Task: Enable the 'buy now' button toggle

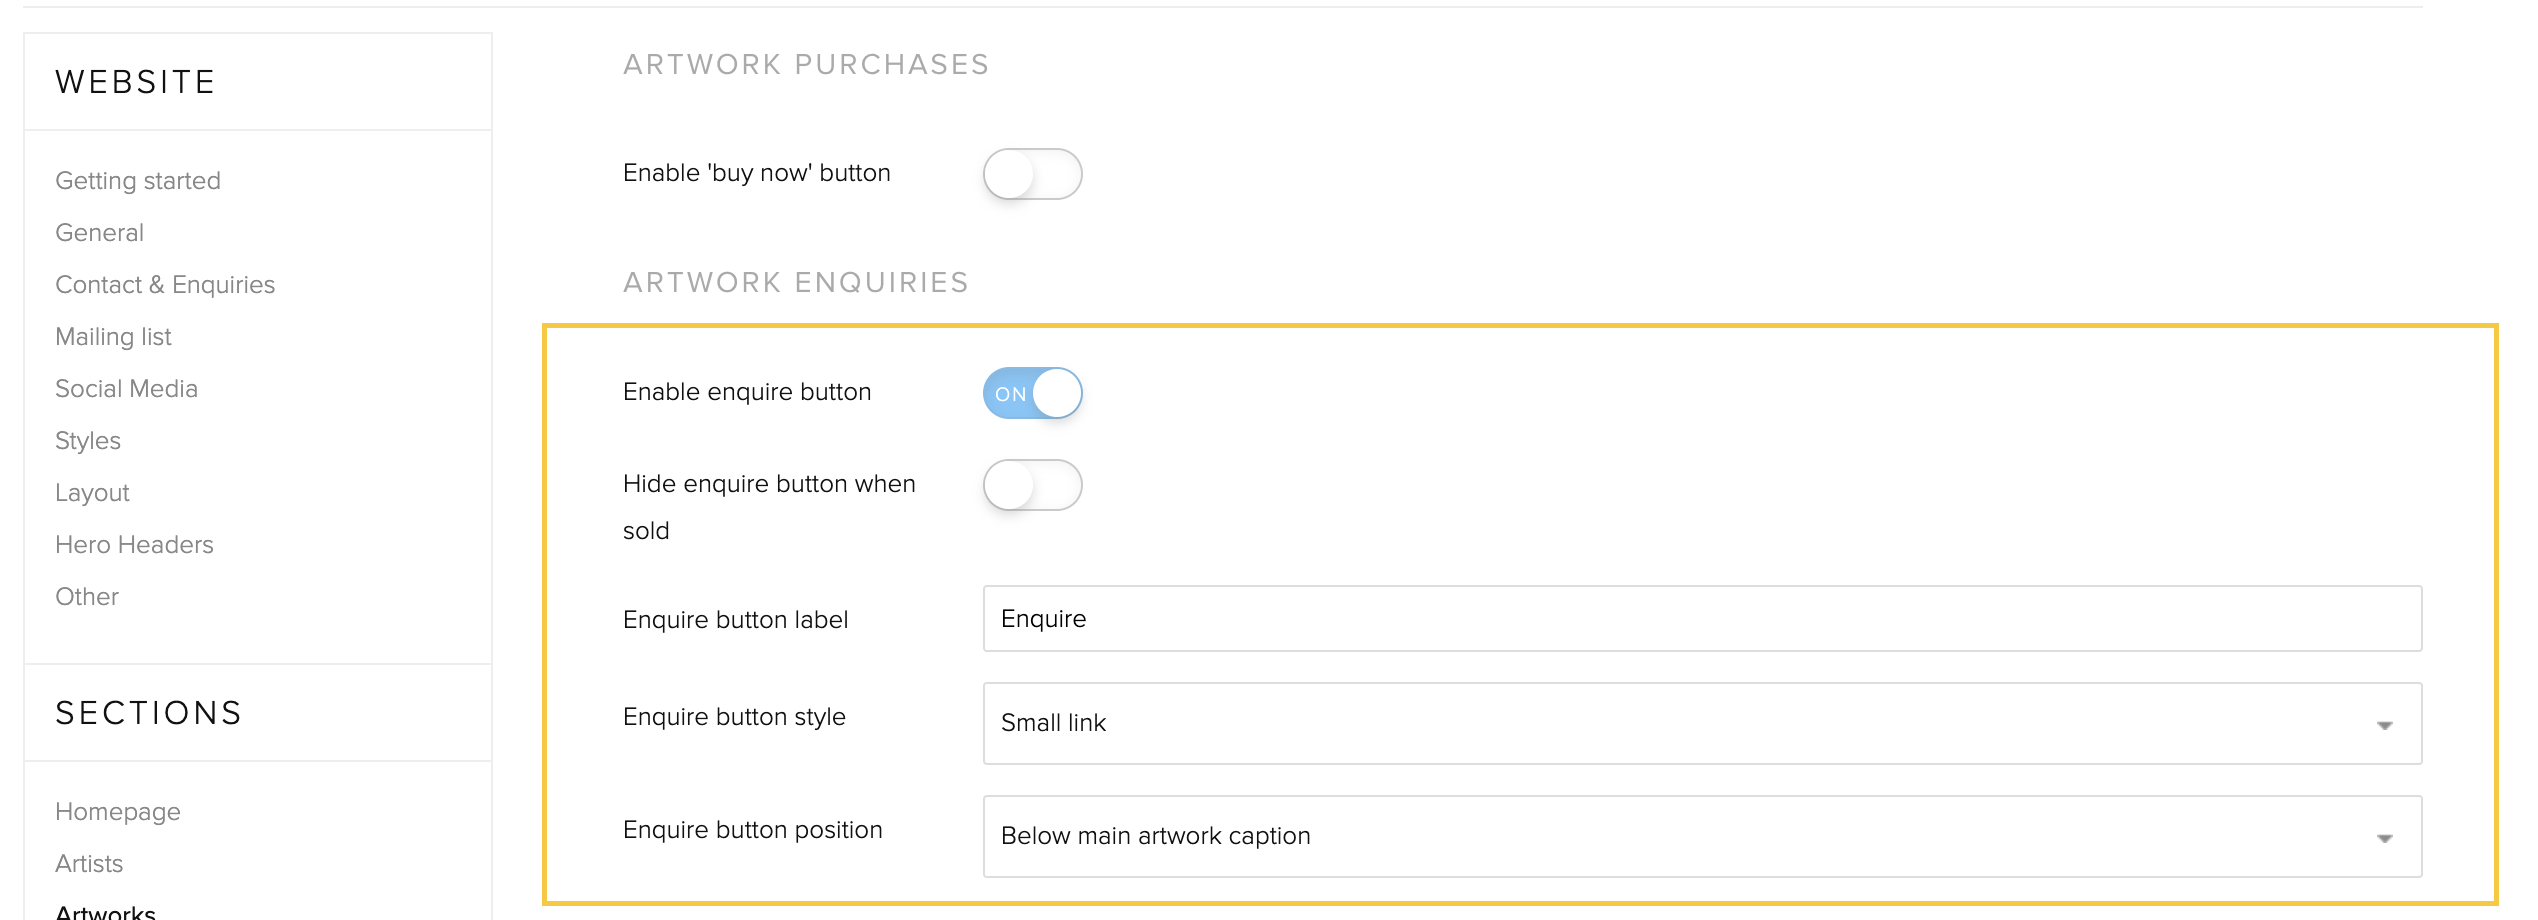Action: [x=1032, y=174]
